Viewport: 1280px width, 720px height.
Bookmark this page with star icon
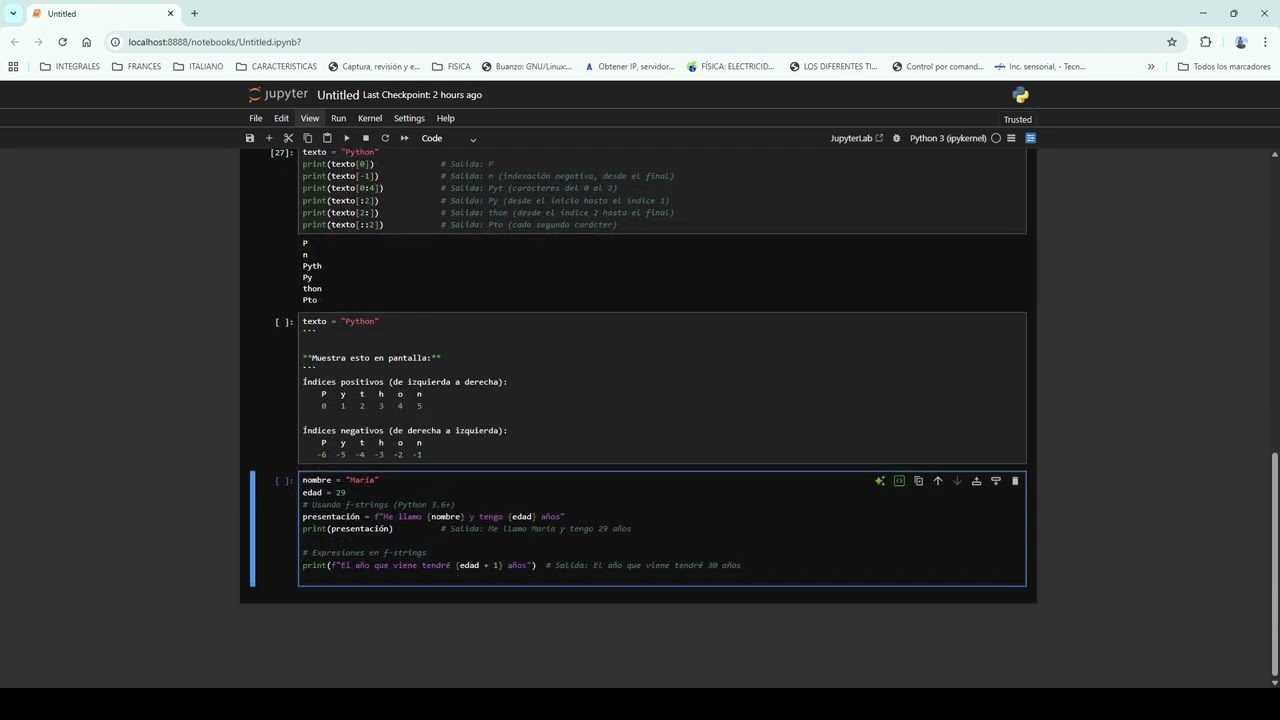(1172, 42)
